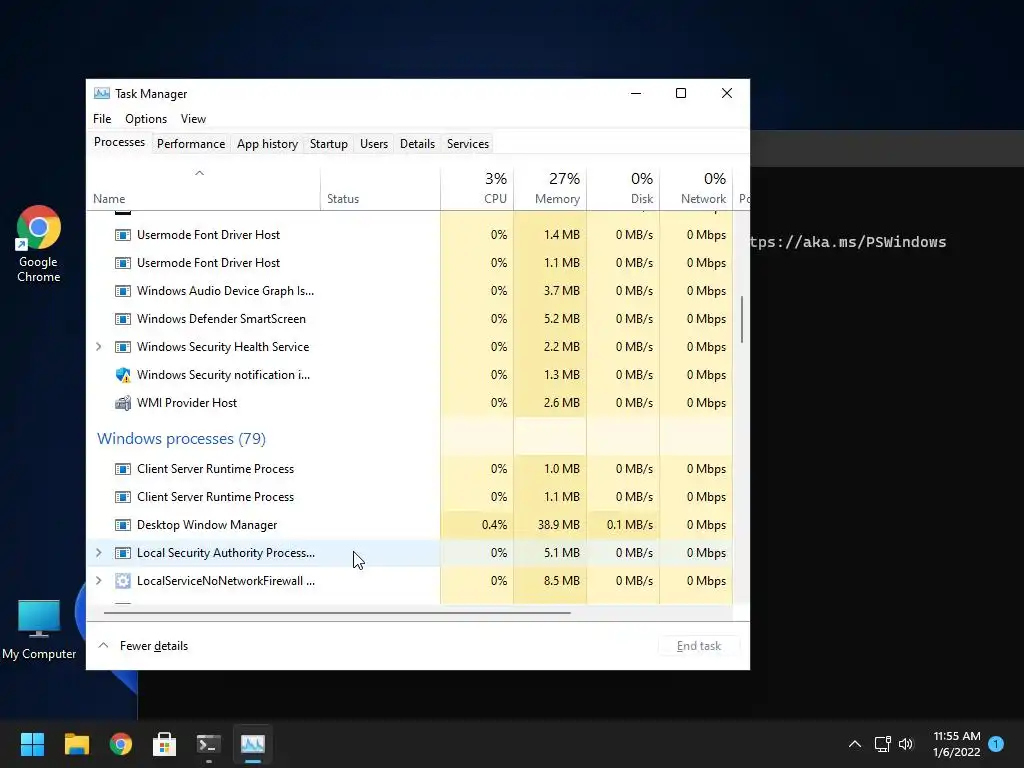Expand the LocalServiceNoNetworkFirewall row
This screenshot has width=1024, height=768.
pos(99,581)
